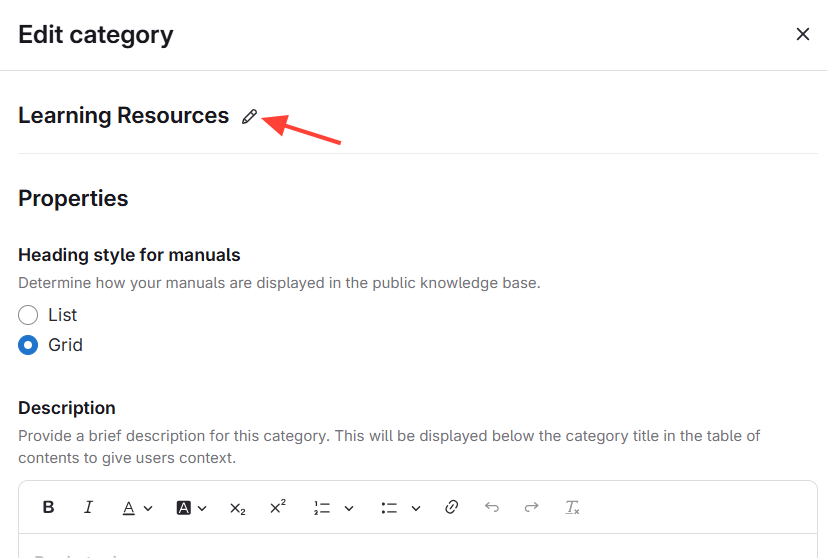Pick the background highlight color swatch
Viewport: 827px width, 558px height.
(183, 508)
